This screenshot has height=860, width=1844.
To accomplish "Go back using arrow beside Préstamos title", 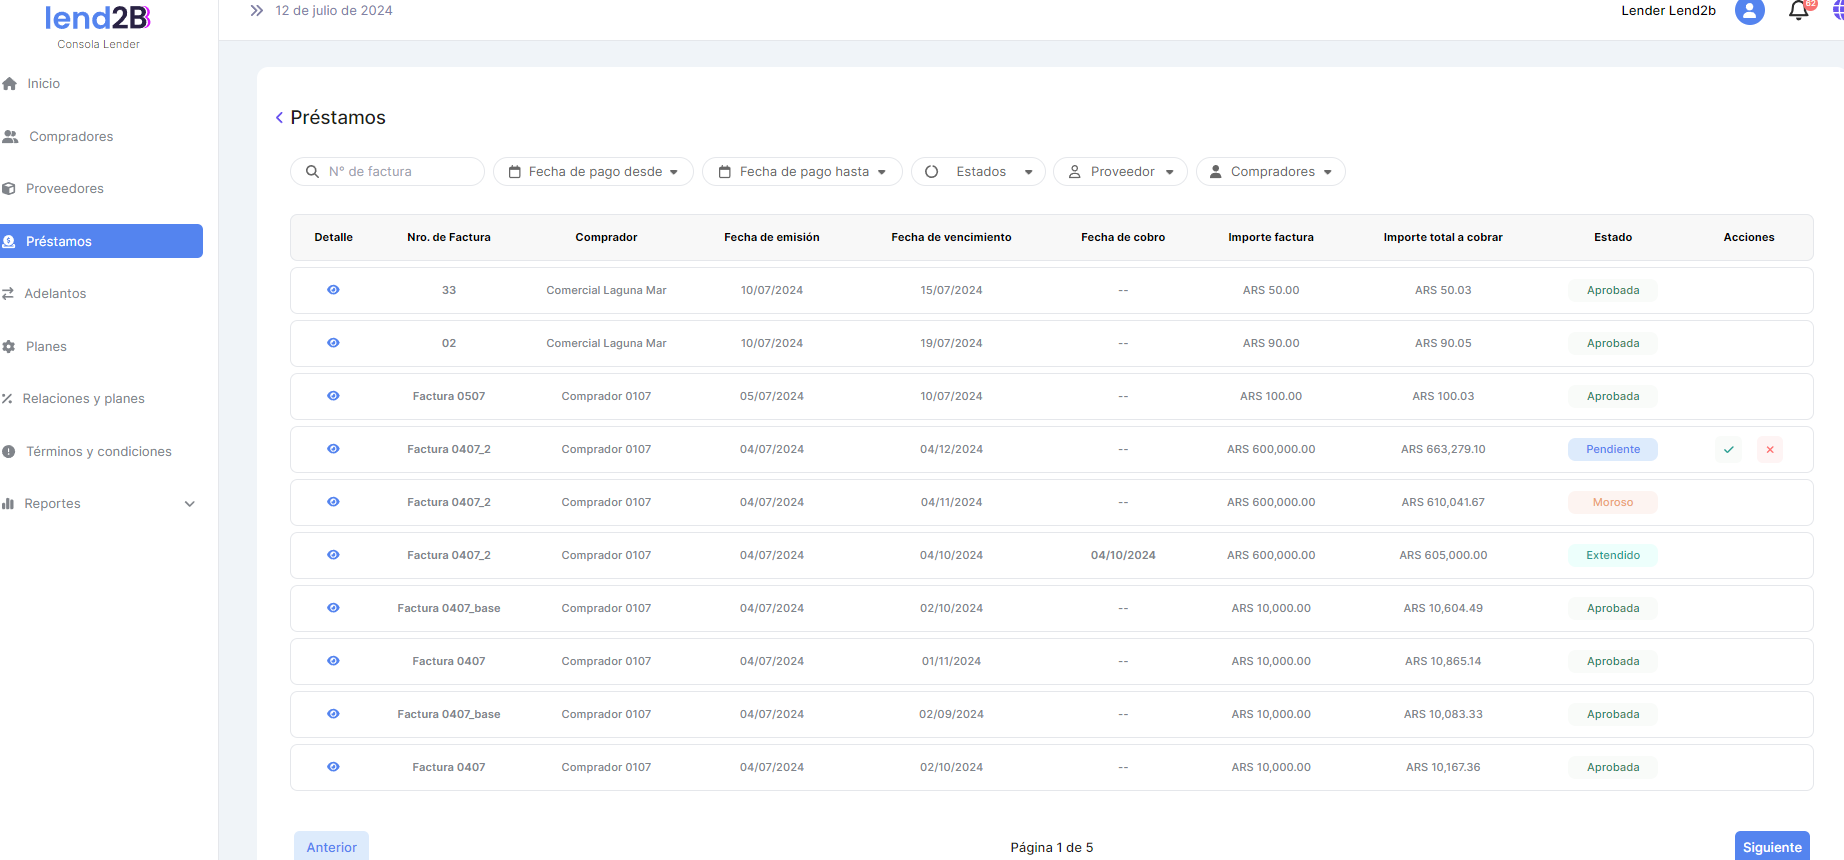I will click(x=279, y=118).
